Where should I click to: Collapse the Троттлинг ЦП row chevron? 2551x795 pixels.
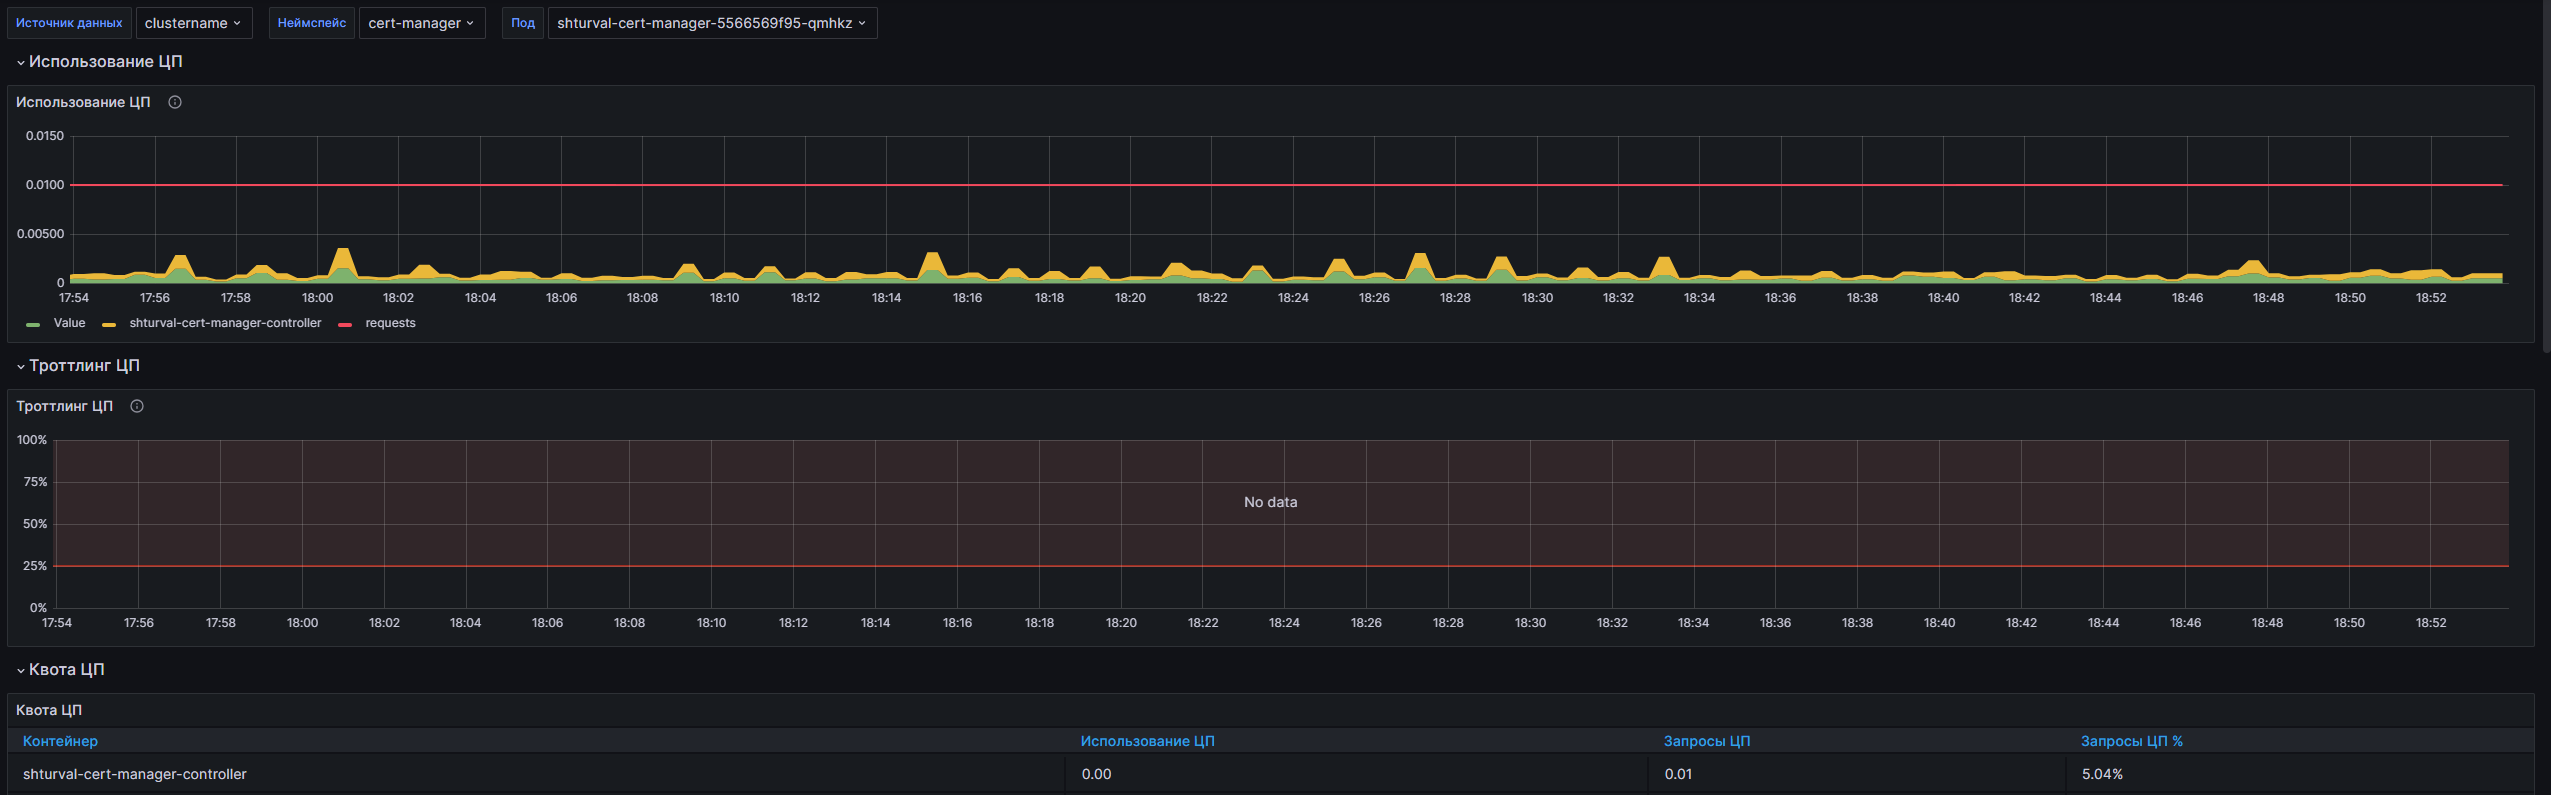pyautogui.click(x=20, y=367)
